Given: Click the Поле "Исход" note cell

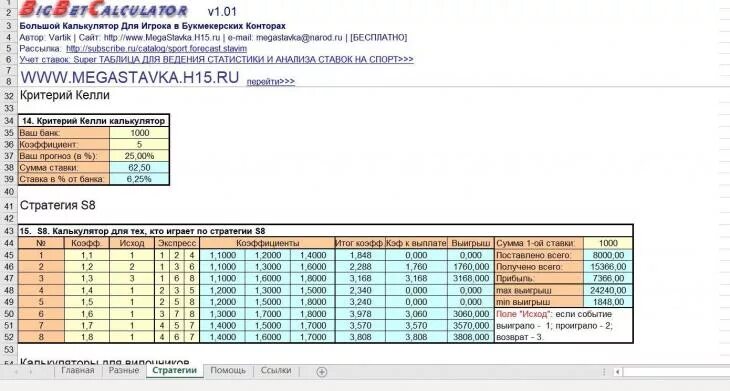Looking at the screenshot, I should pyautogui.click(x=563, y=325).
